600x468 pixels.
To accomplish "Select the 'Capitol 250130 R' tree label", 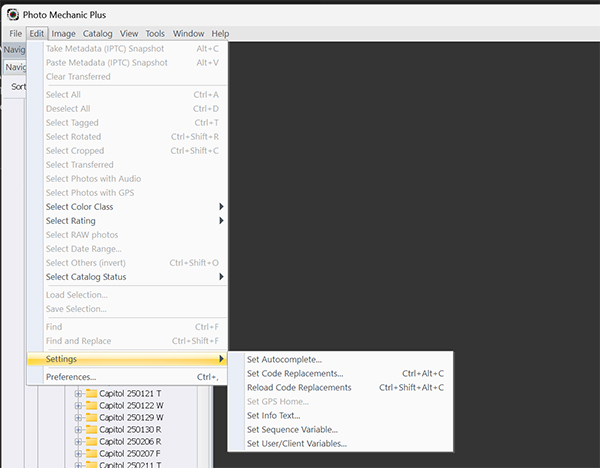I will click(130, 429).
